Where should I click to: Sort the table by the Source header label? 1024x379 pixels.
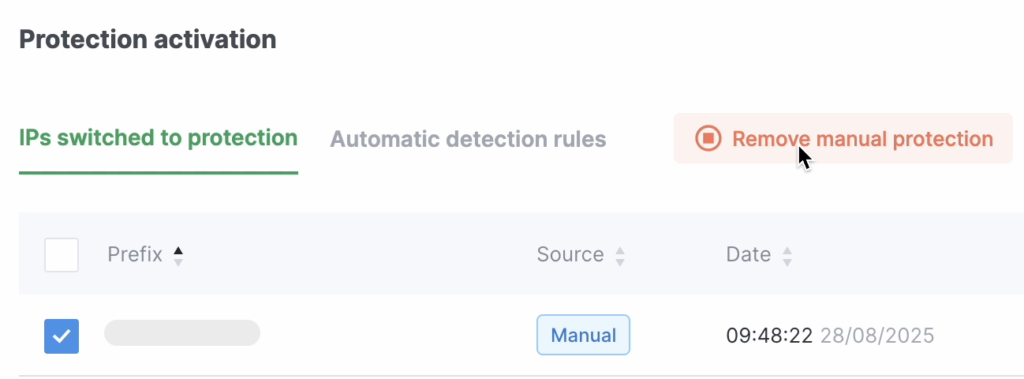coord(570,254)
